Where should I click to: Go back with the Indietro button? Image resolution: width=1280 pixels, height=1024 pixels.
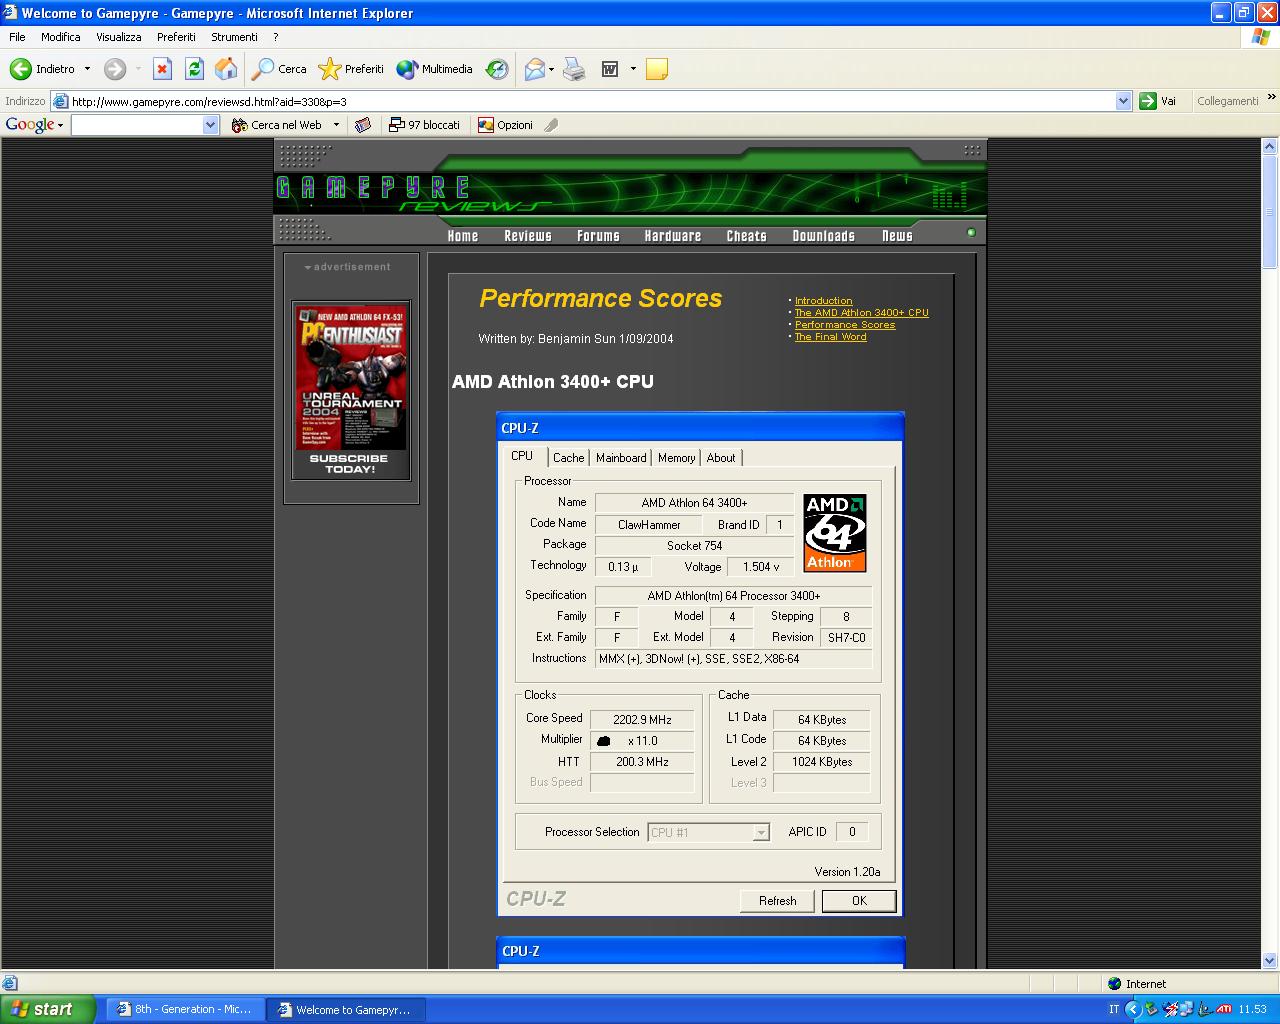pyautogui.click(x=42, y=69)
